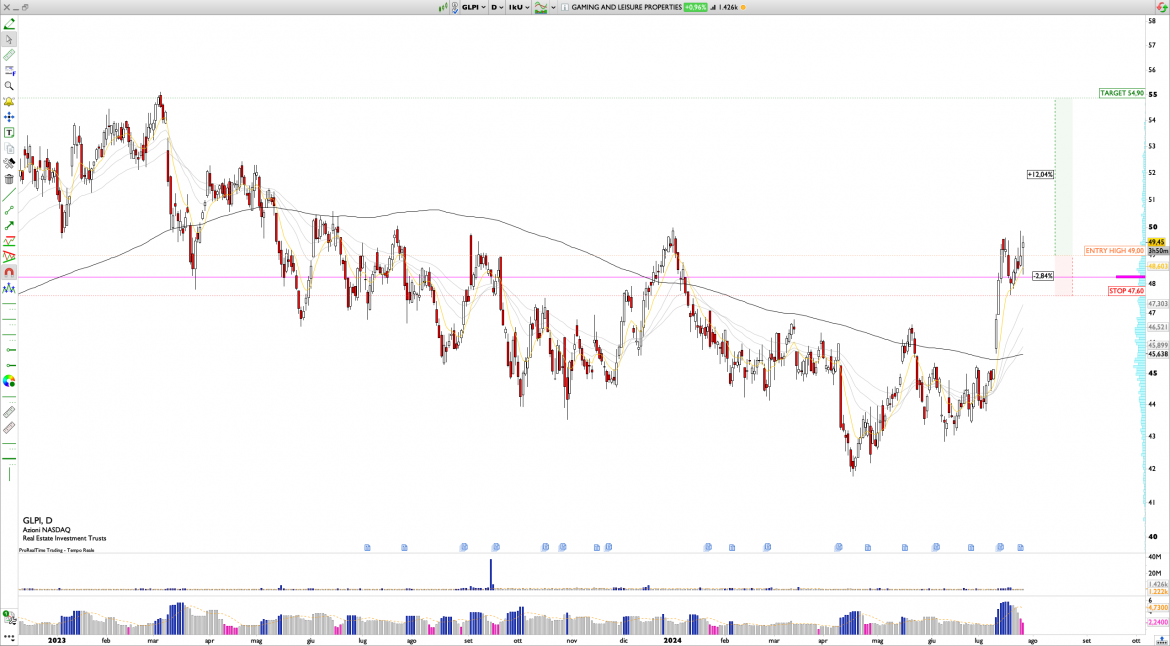The width and height of the screenshot is (1170, 646).
Task: Expand the 1kU units dropdown
Action: 517,7
